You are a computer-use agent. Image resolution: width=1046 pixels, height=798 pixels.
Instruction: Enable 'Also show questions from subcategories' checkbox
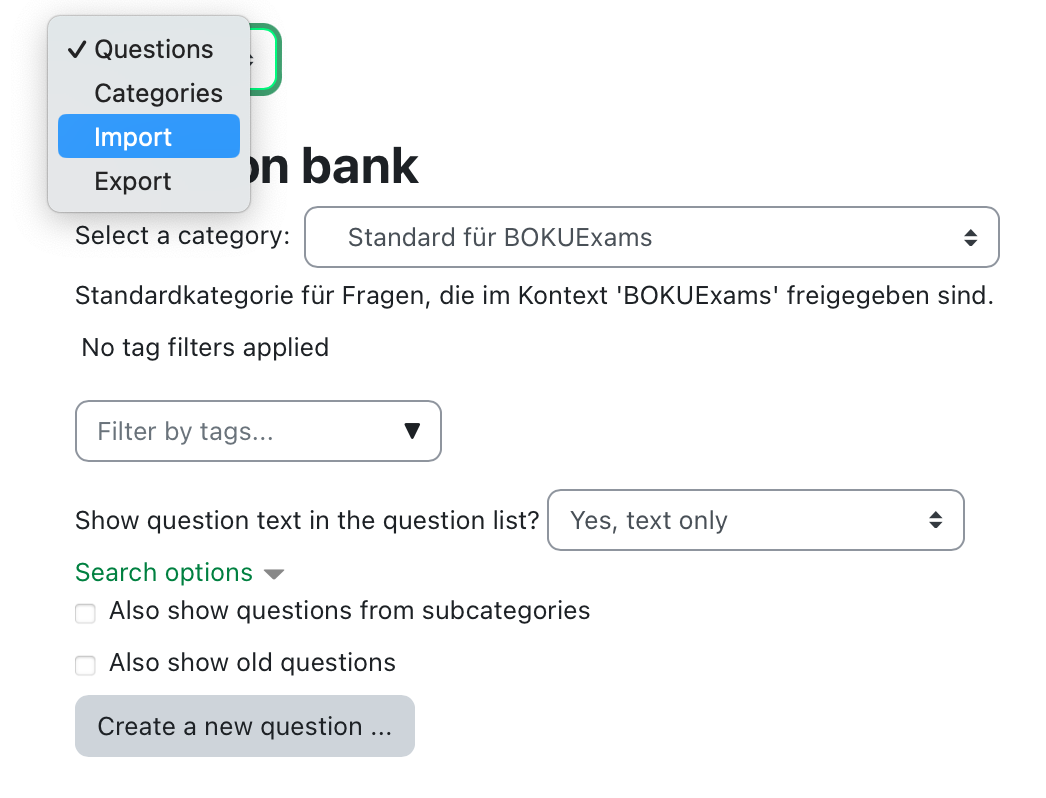pos(85,613)
